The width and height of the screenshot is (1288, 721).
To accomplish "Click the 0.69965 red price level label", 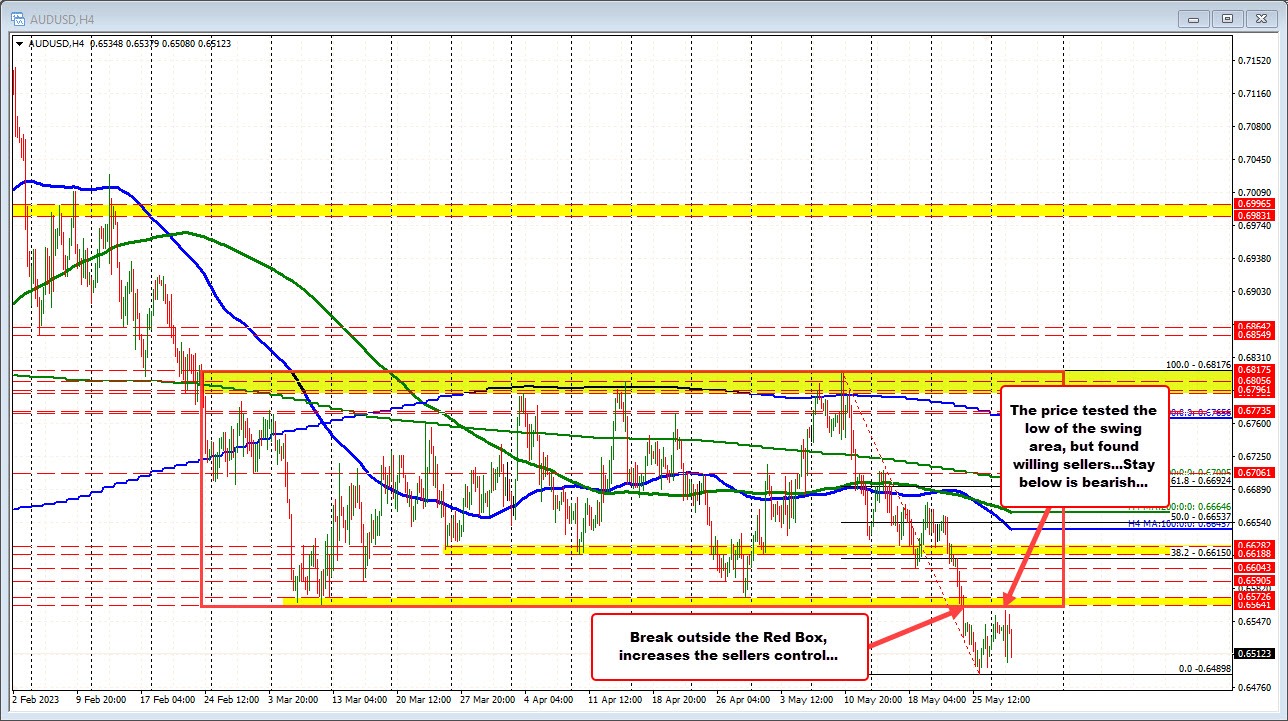I will [x=1258, y=203].
